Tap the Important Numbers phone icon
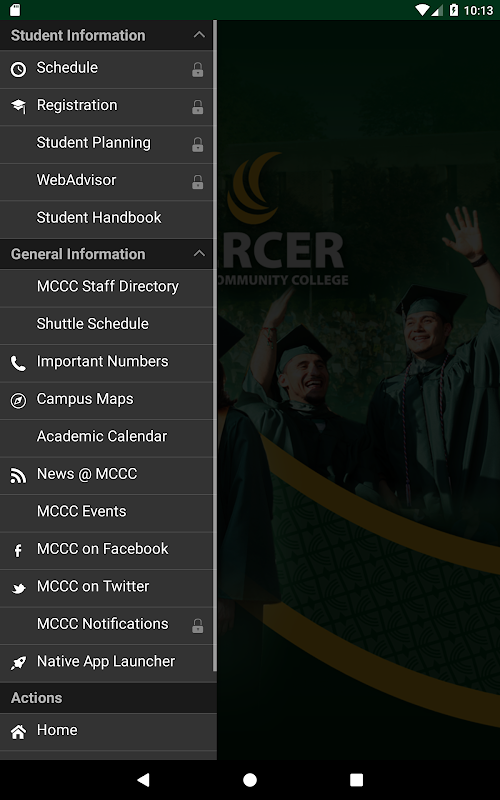This screenshot has width=500, height=800. point(18,363)
